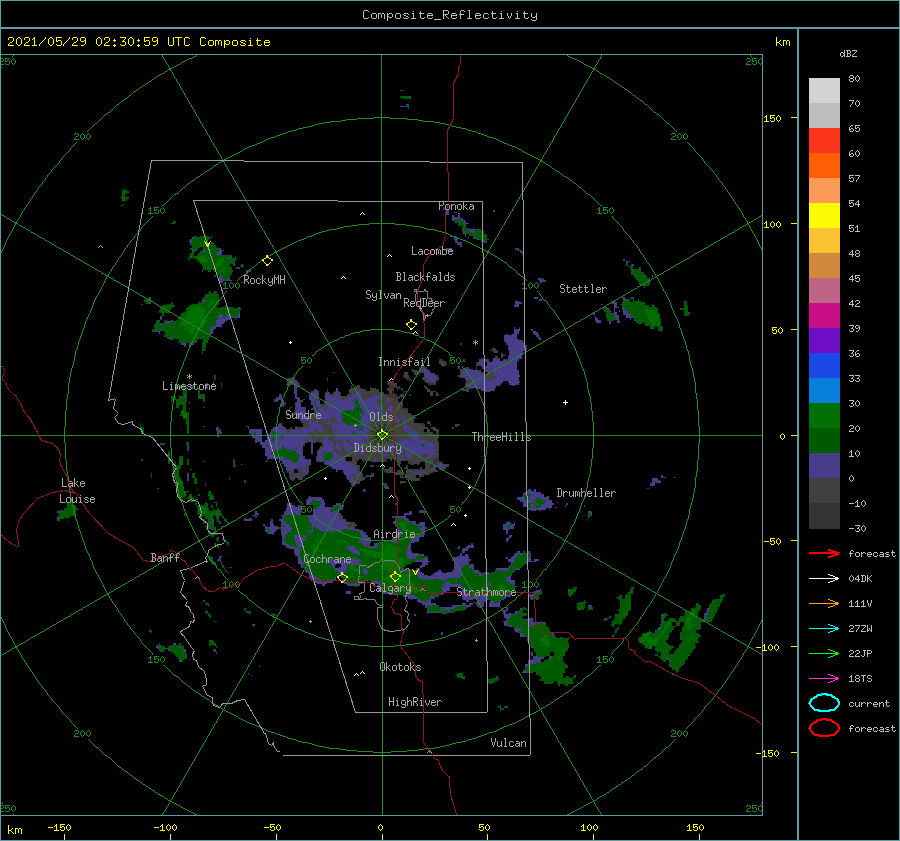Click the white plus marker east of ThreeHills

pyautogui.click(x=565, y=402)
